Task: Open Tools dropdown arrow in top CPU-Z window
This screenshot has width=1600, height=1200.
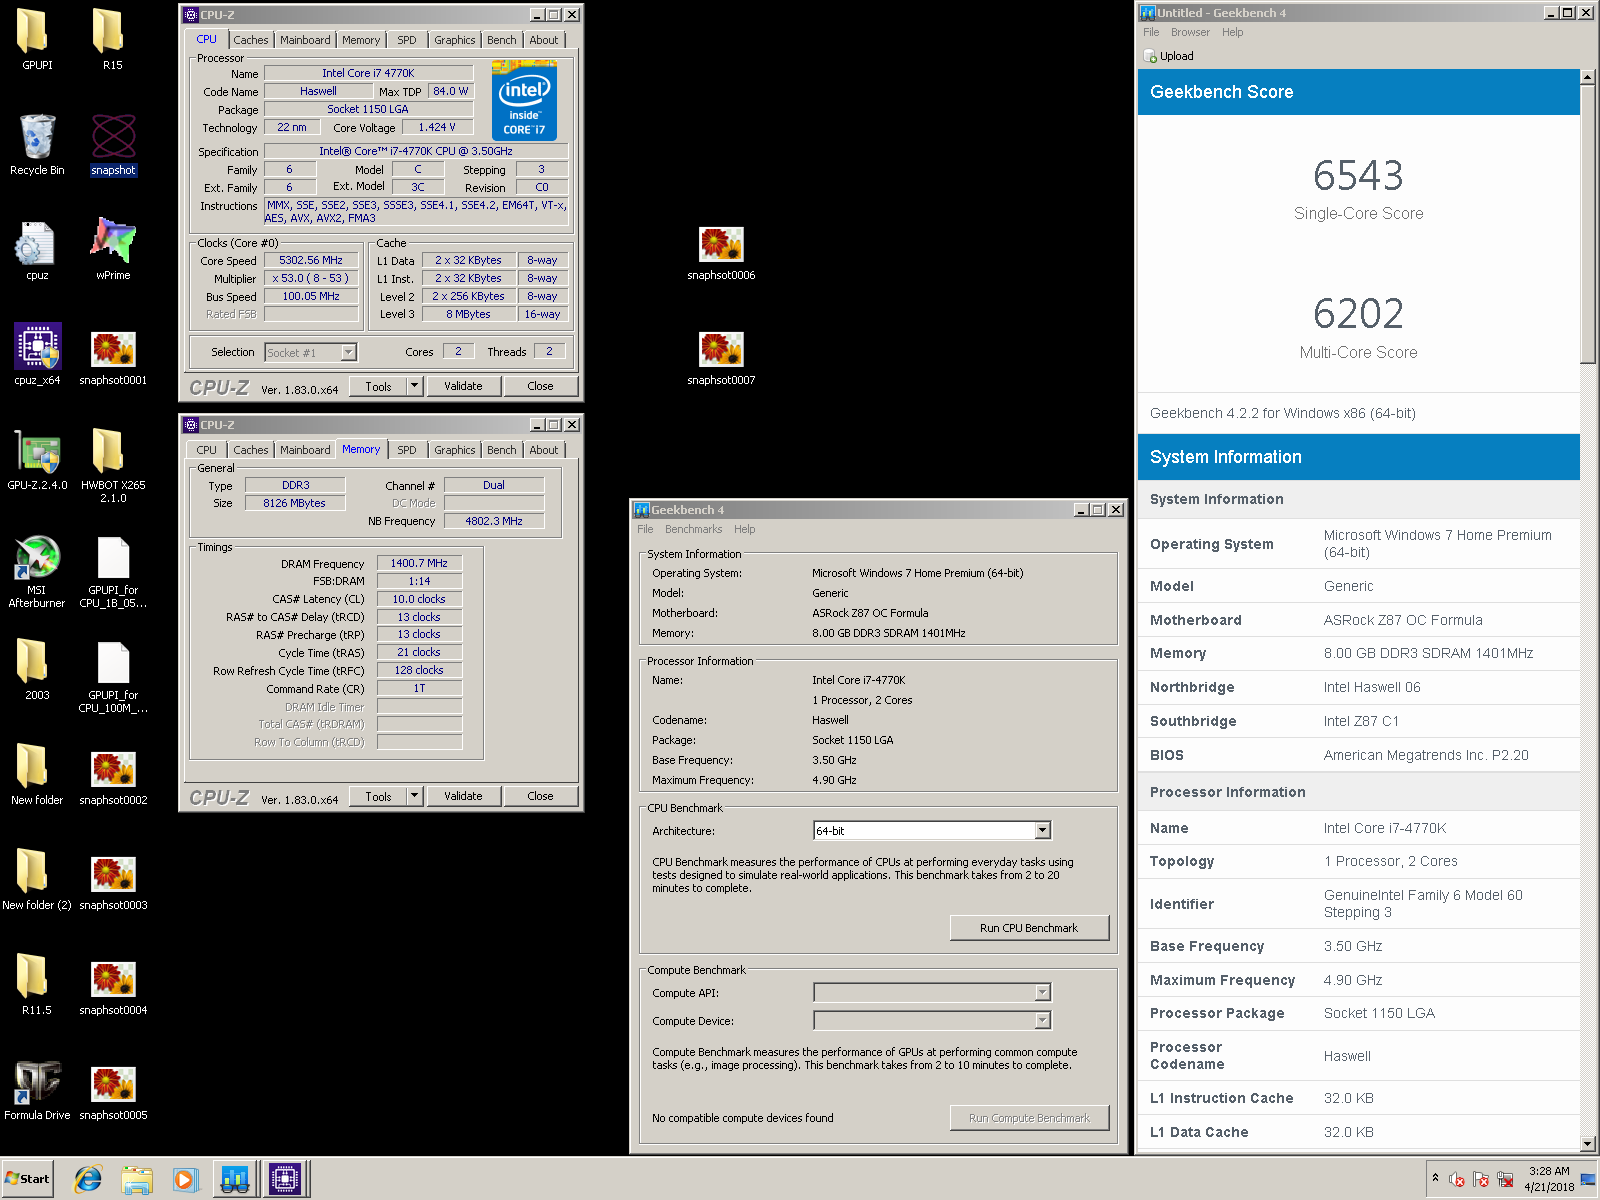Action: 414,386
